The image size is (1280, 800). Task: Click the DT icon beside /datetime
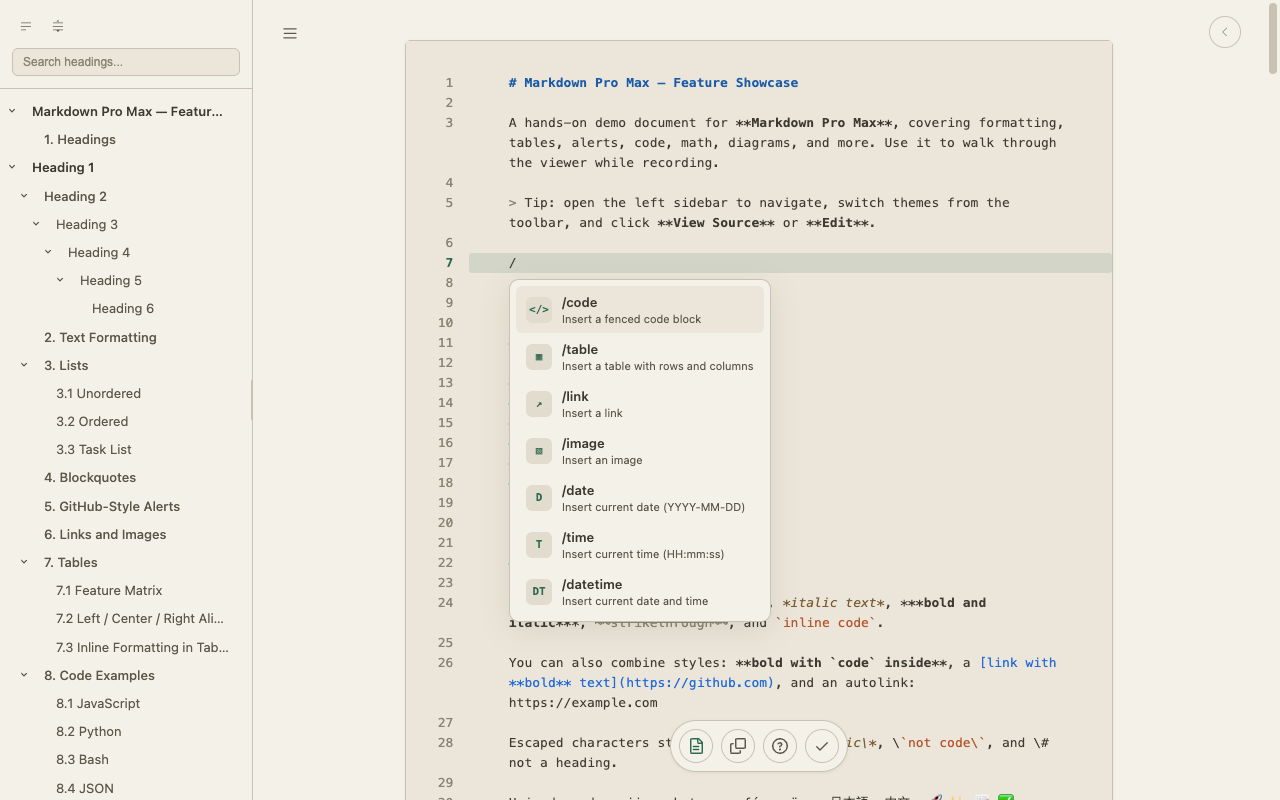point(539,592)
